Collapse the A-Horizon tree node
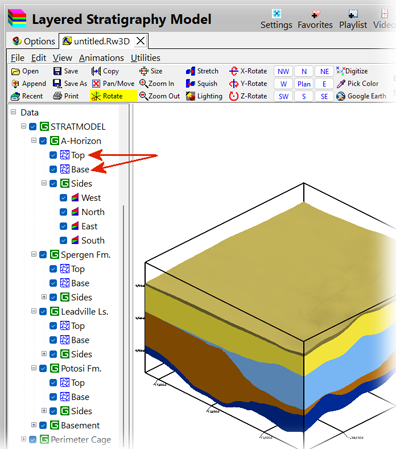 [34, 140]
